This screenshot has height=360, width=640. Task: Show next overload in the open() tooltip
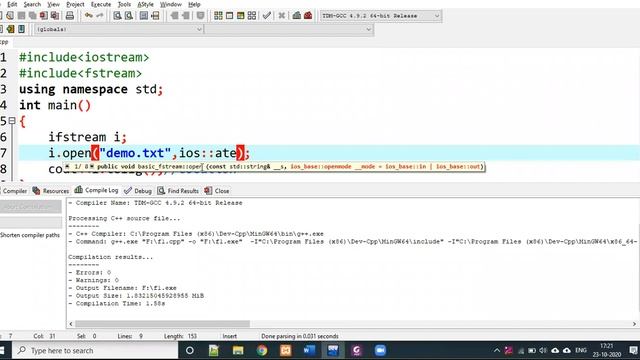click(x=92, y=167)
